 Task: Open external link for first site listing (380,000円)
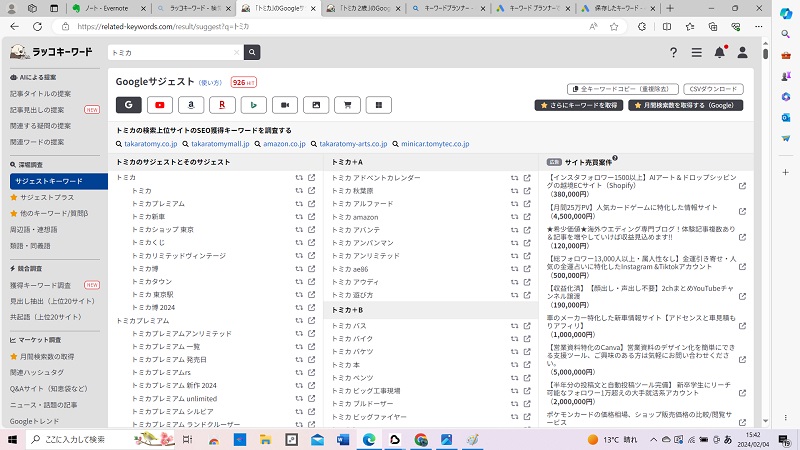pyautogui.click(x=742, y=186)
